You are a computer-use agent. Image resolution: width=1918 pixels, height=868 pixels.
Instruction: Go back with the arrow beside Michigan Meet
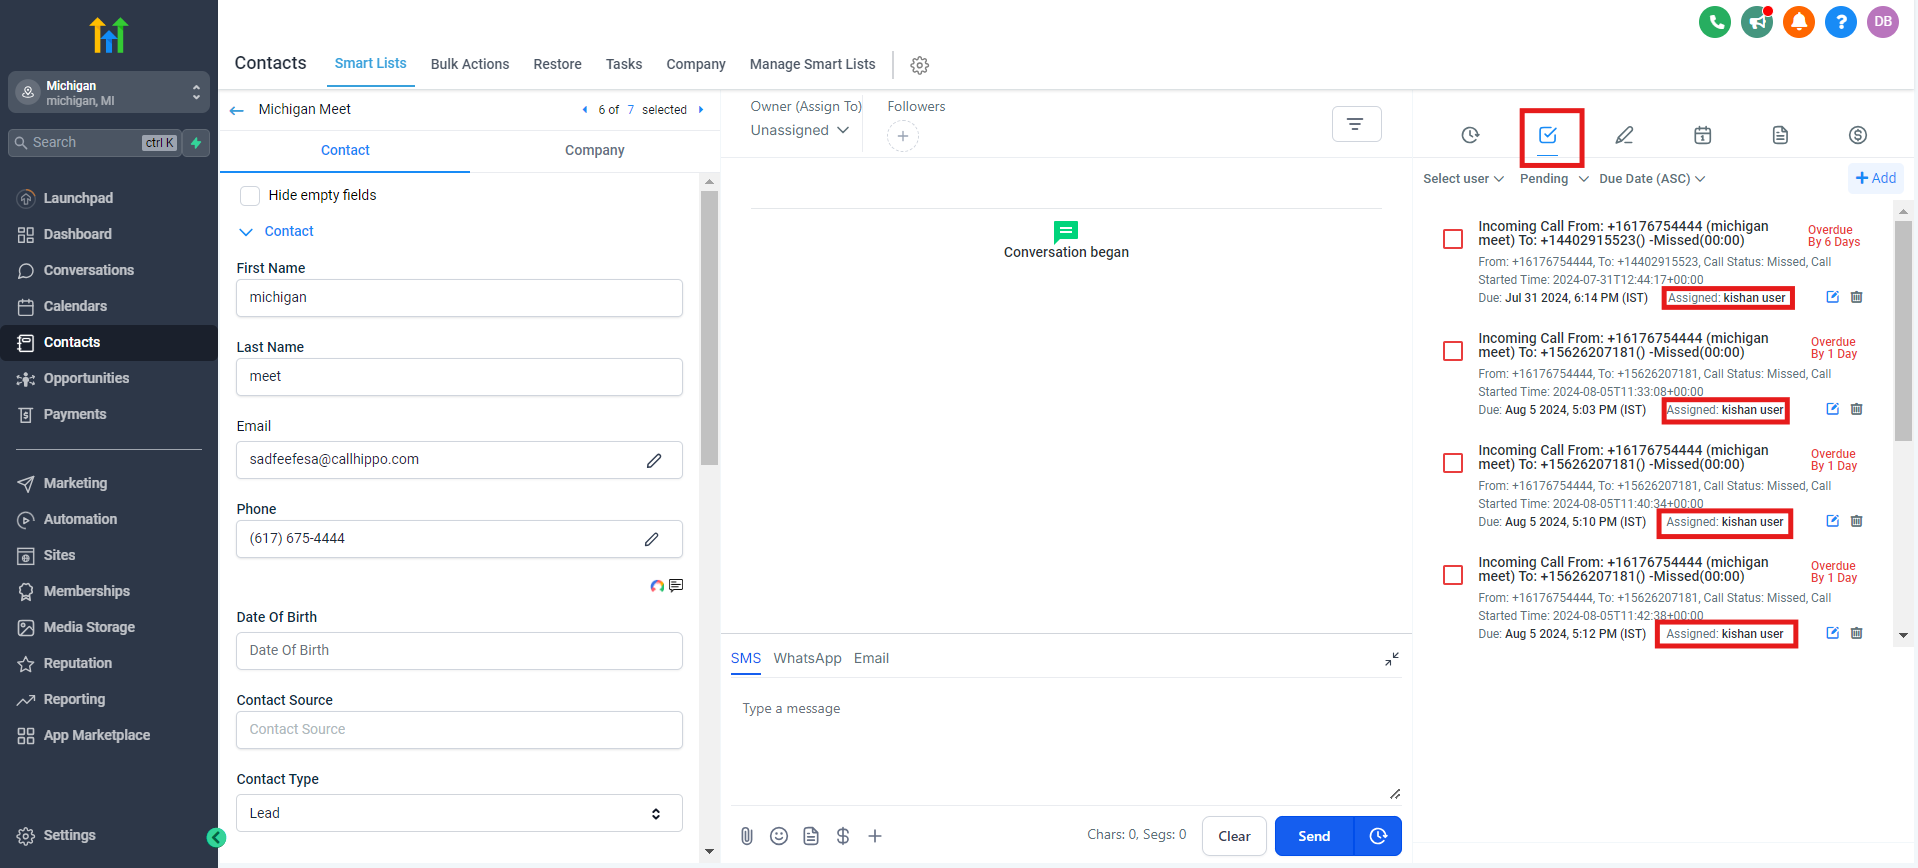pyautogui.click(x=237, y=110)
